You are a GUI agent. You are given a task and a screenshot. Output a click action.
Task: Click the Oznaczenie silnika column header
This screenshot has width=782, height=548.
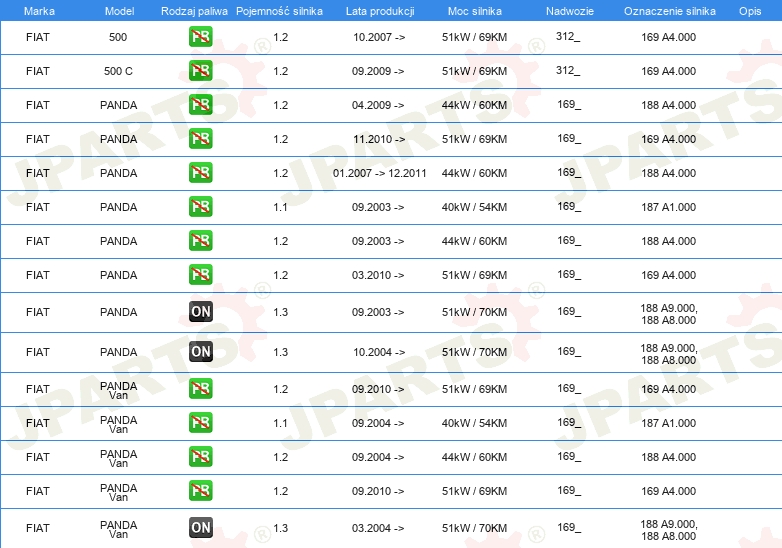pos(670,11)
